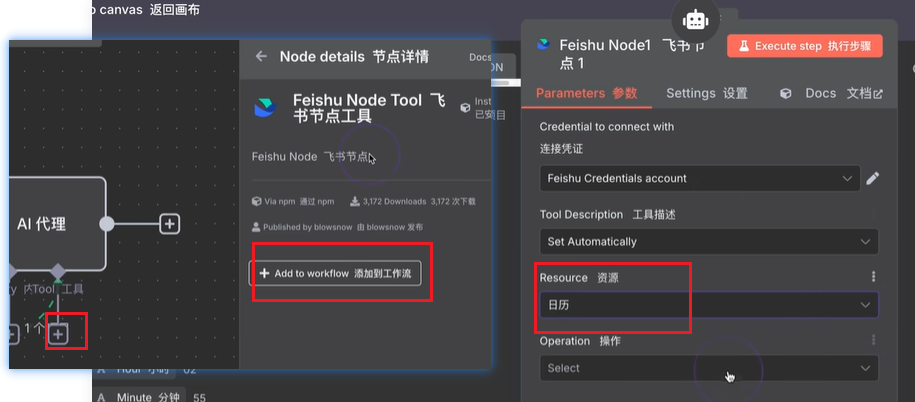Switch to the Parameters tab
Screen dimensions: 915x402
click(x=586, y=93)
